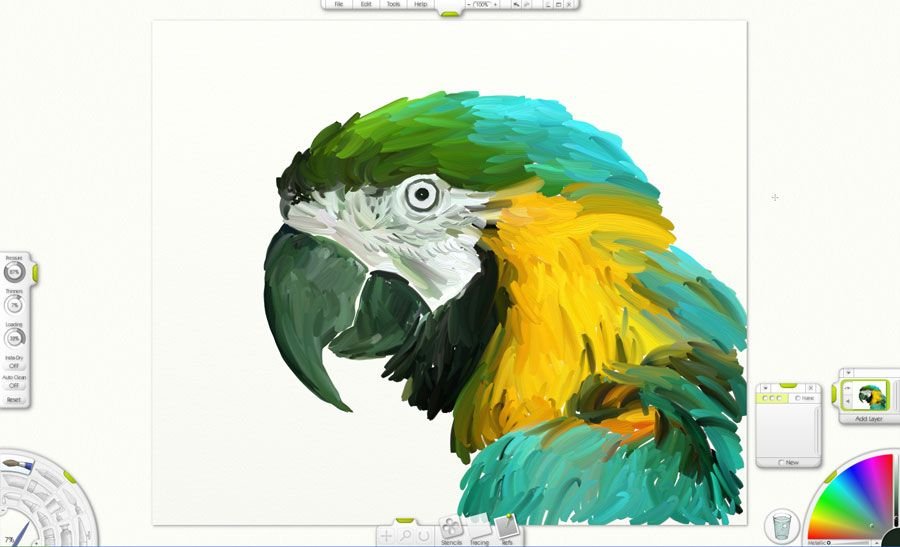
Task: Click New to add a color sample
Action: [x=788, y=462]
